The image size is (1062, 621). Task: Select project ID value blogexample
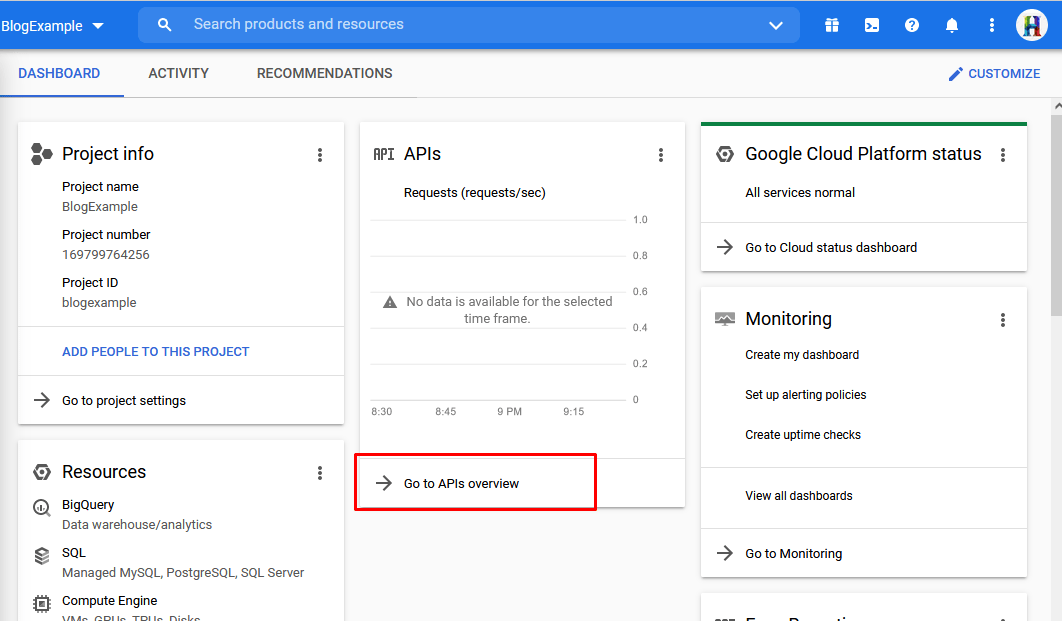tap(99, 303)
